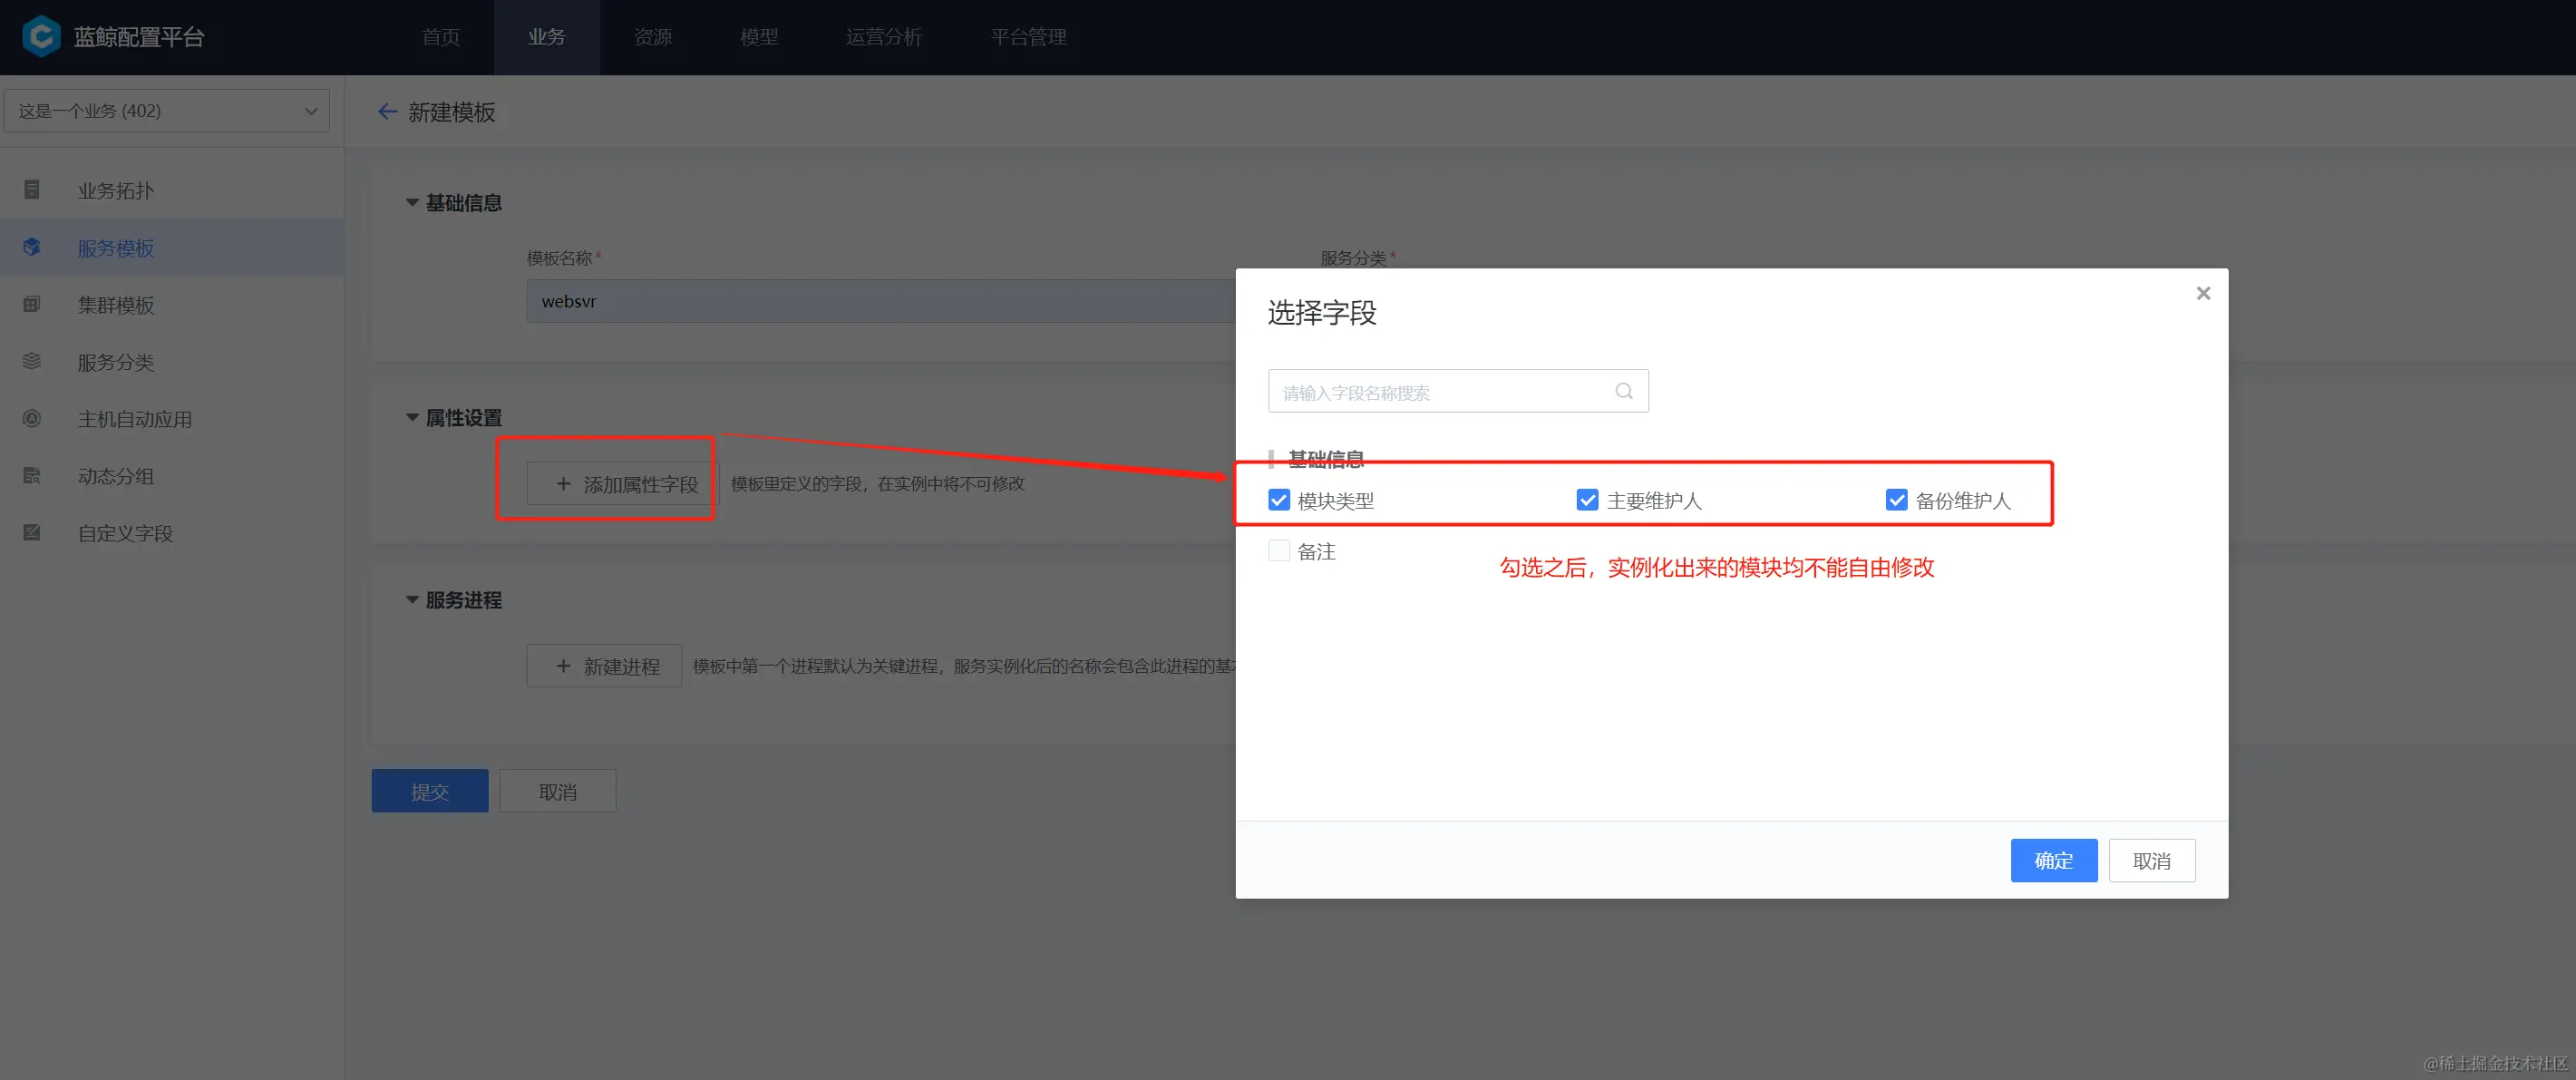Viewport: 2576px width, 1080px height.
Task: Select 服务模板 in the sidebar
Action: [172, 247]
